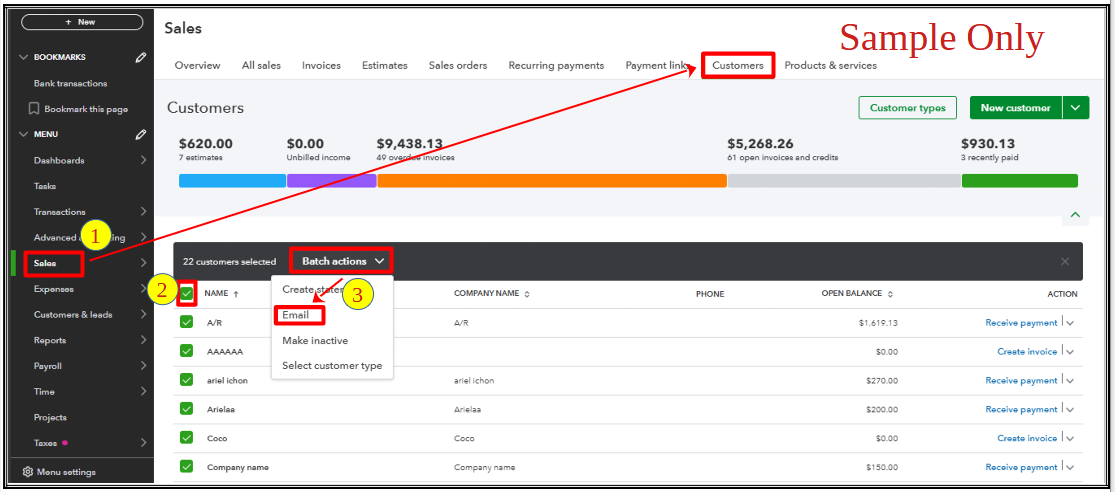The width and height of the screenshot is (1115, 492).
Task: Switch to the Estimates tab
Action: [385, 65]
